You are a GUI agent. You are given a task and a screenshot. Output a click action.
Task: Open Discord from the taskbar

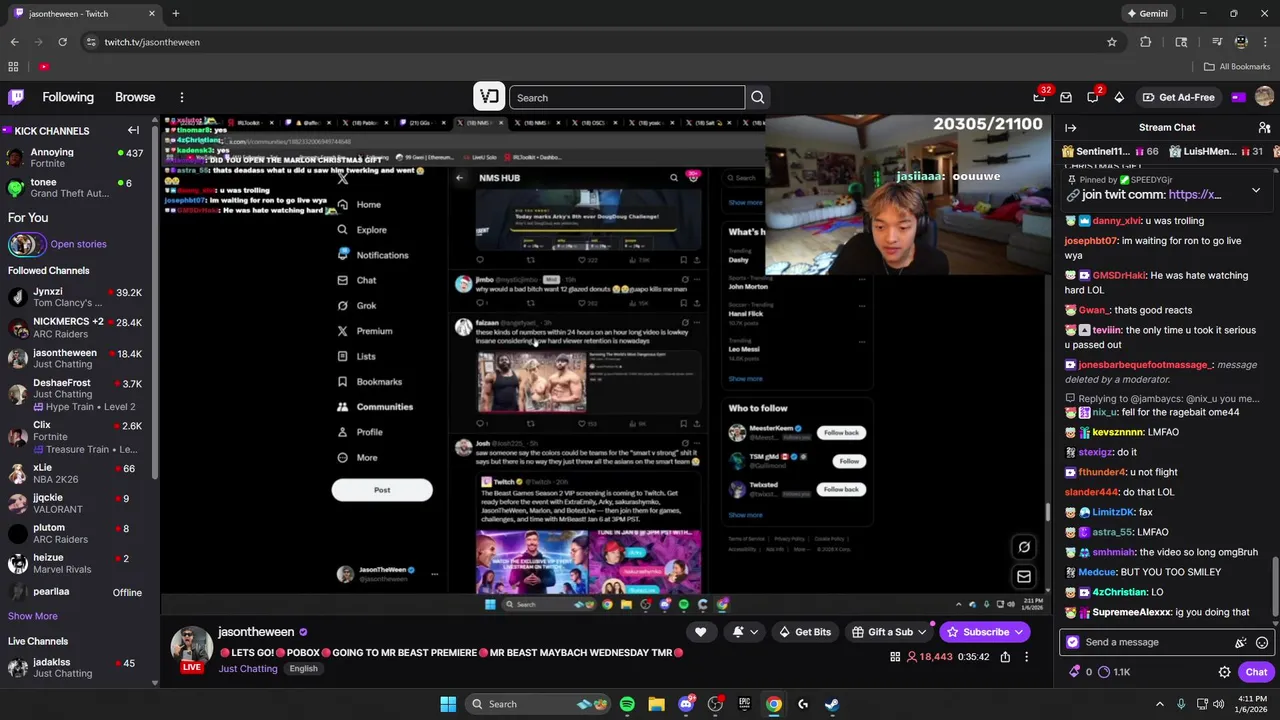coord(686,704)
